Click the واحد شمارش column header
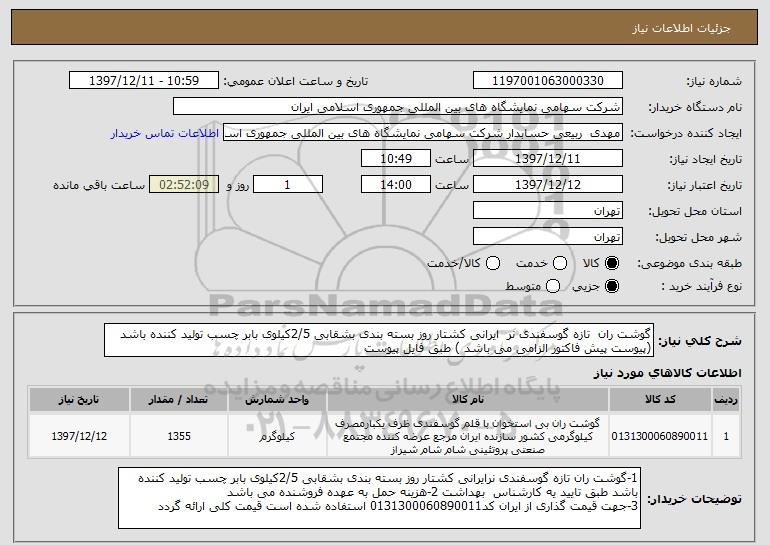Viewport: 770px width, 545px height. click(277, 400)
